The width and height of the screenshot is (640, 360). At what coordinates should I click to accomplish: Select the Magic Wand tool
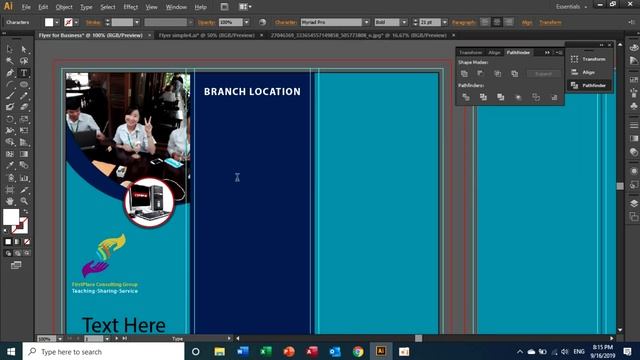10,61
